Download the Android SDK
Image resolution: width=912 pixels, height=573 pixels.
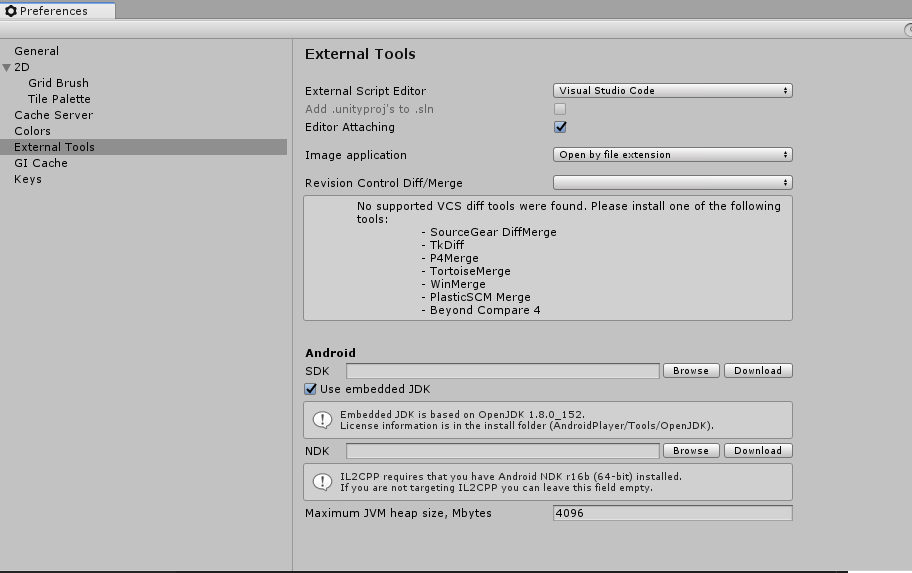(x=758, y=371)
